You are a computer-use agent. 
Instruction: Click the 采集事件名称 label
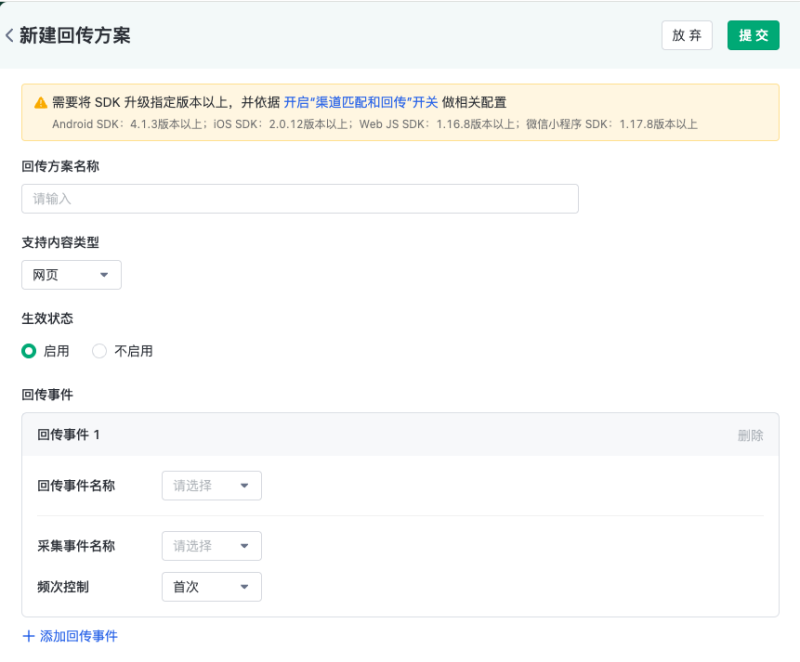pos(76,546)
